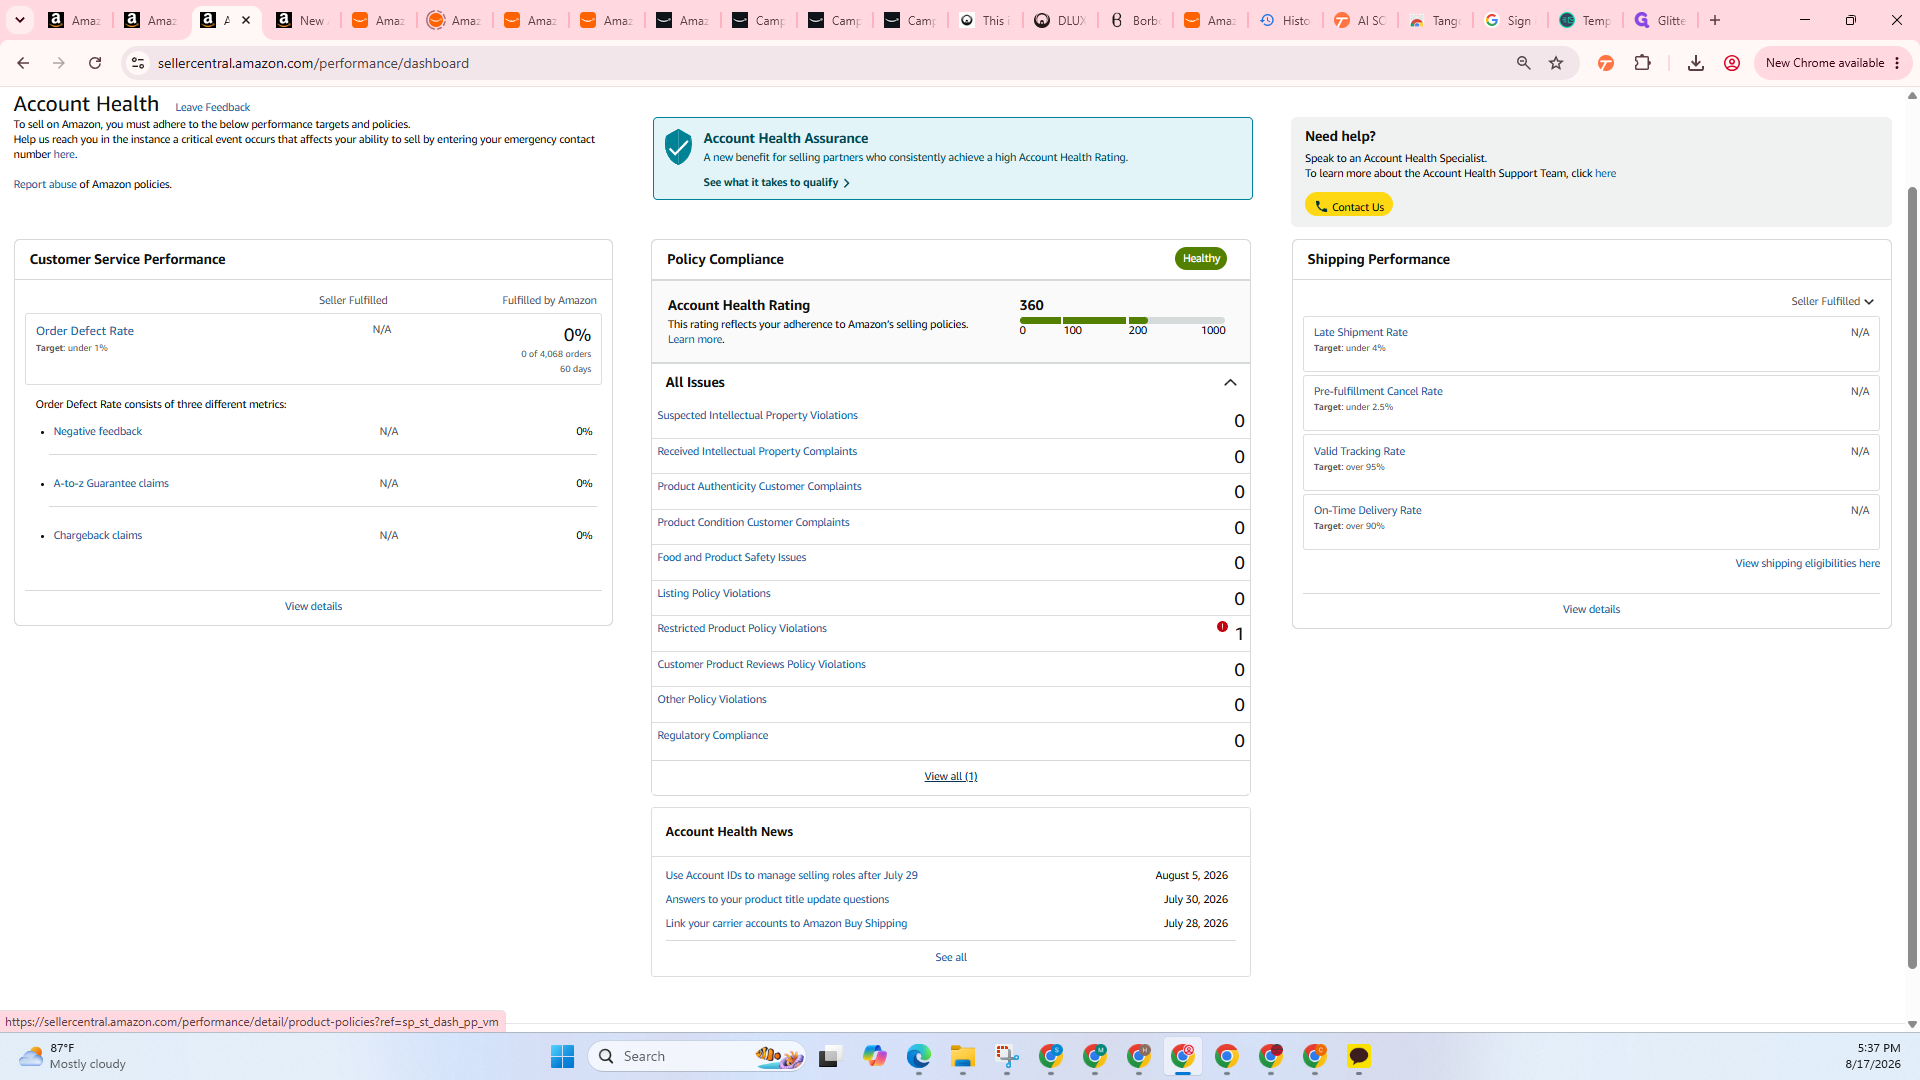Viewport: 1920px width, 1080px height.
Task: Open Product Condition Customer Complaints
Action: point(753,523)
